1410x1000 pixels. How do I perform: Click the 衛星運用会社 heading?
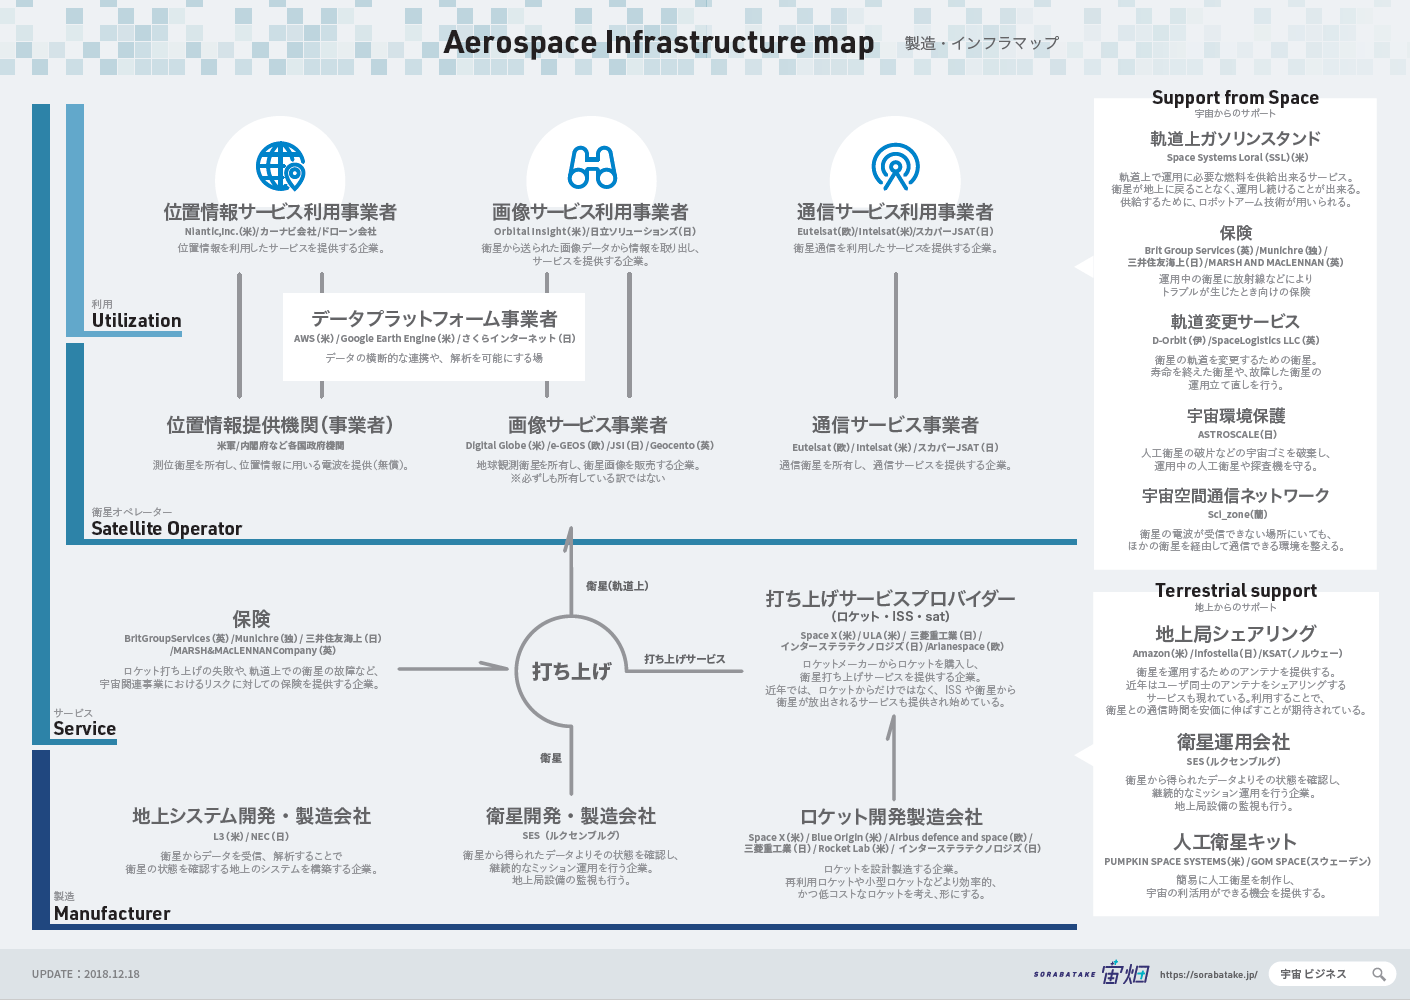(x=1234, y=742)
